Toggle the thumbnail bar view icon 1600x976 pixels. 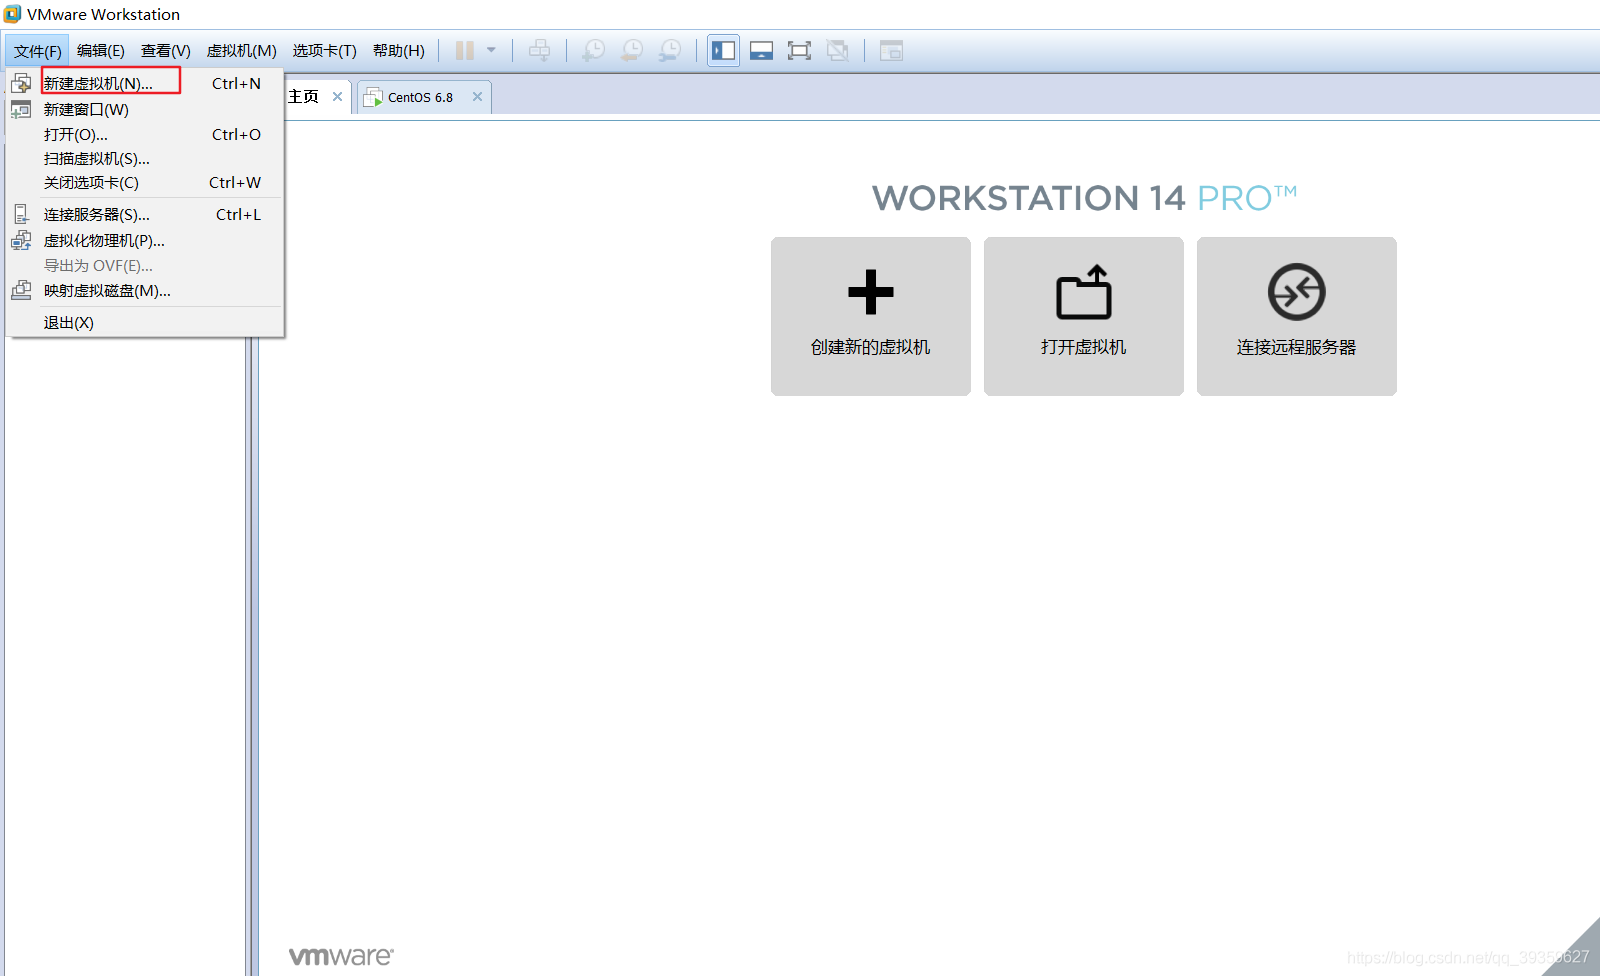click(x=762, y=50)
